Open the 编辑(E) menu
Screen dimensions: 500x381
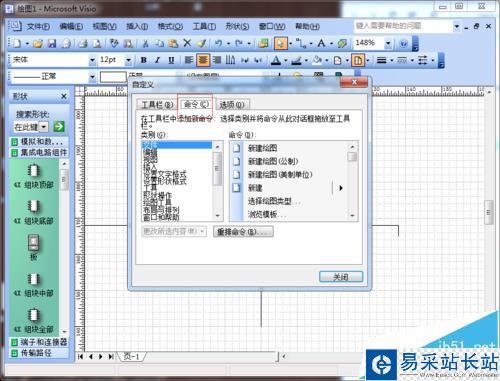(71, 26)
